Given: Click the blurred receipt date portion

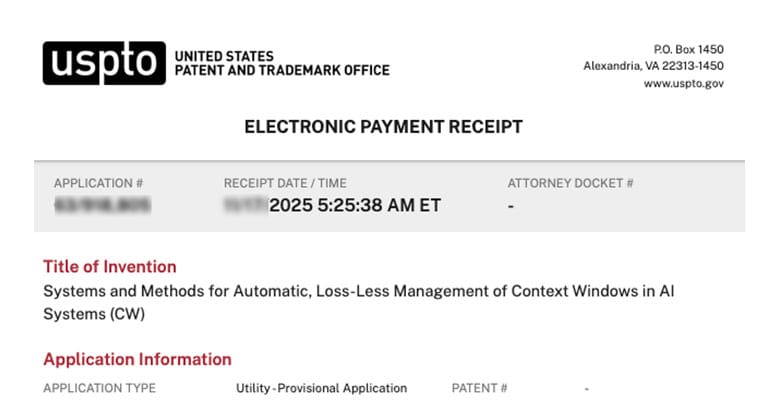Looking at the screenshot, I should coord(246,206).
